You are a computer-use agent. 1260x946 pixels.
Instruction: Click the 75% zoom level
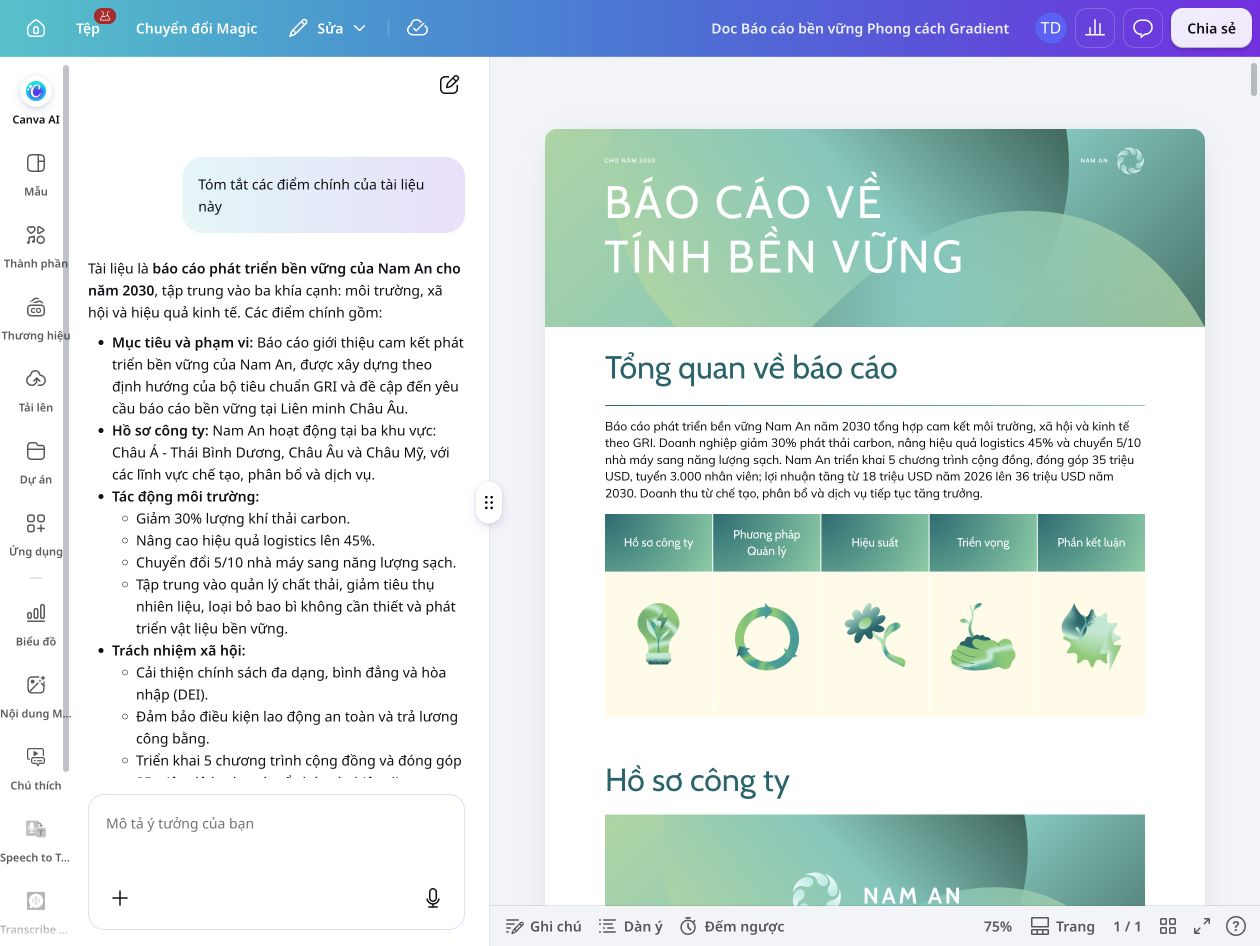998,926
